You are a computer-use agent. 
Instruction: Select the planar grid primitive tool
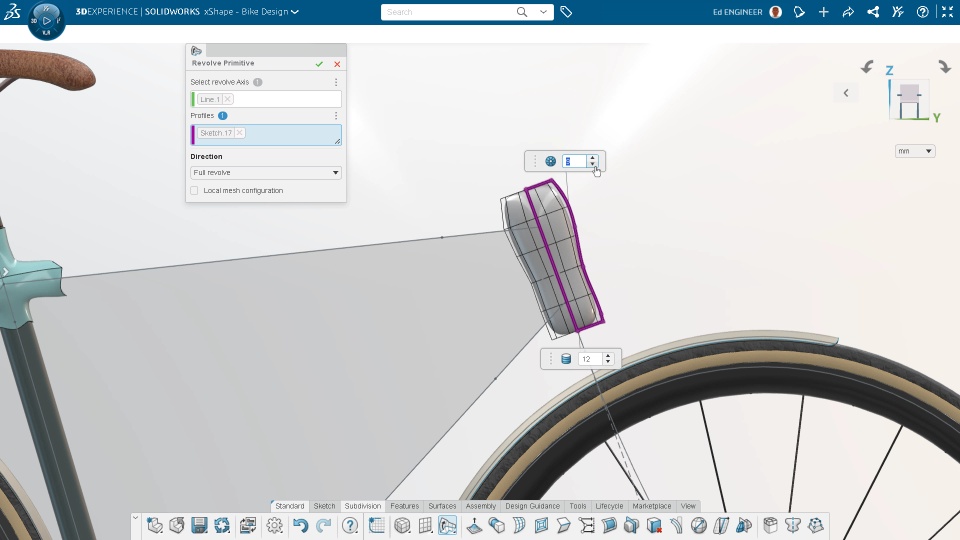pyautogui.click(x=425, y=525)
